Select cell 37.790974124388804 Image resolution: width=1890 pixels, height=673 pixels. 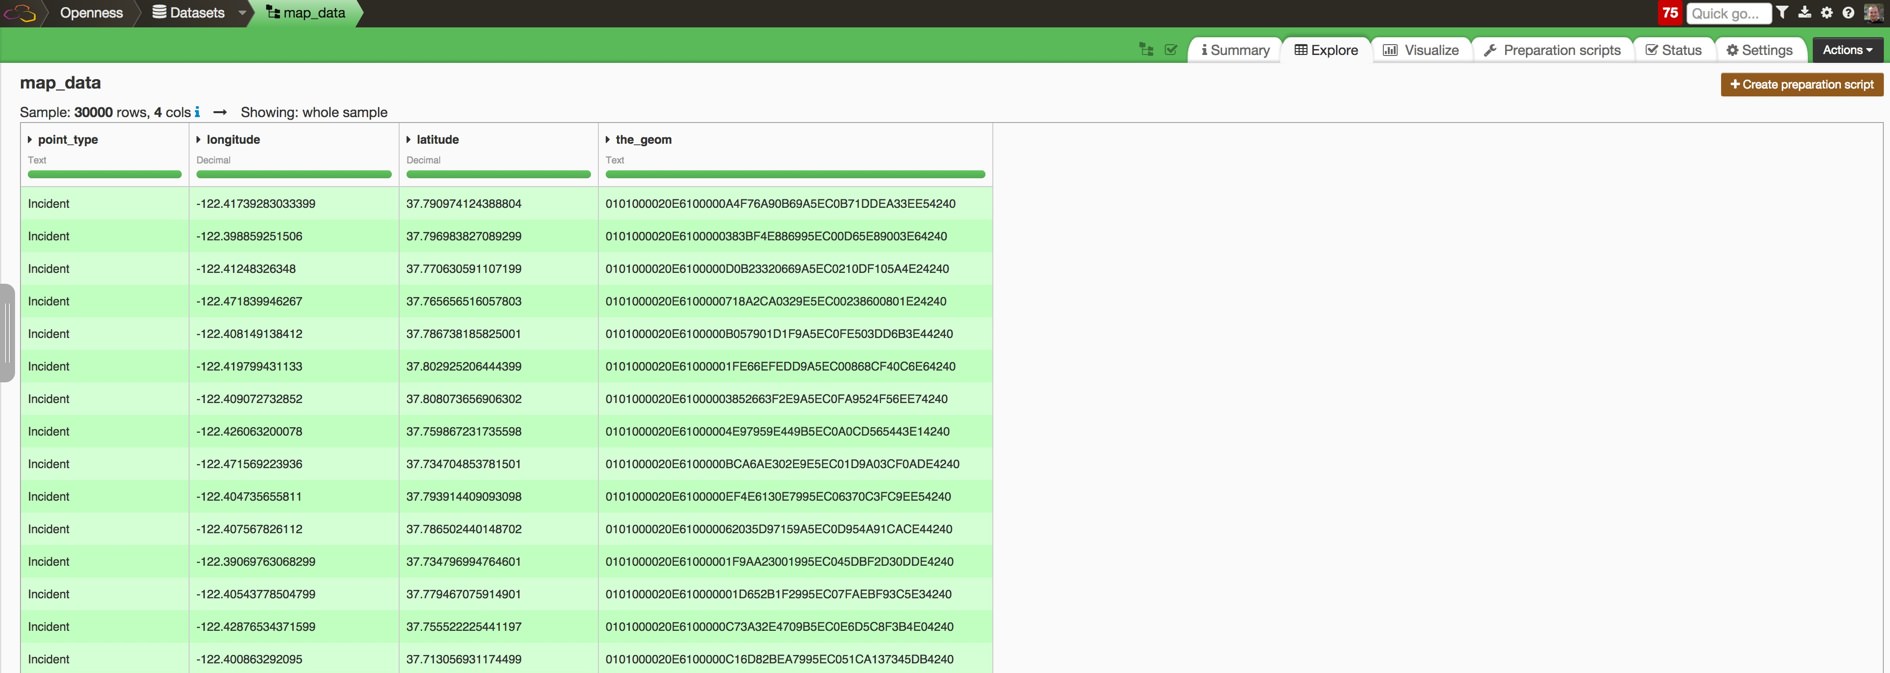(499, 204)
